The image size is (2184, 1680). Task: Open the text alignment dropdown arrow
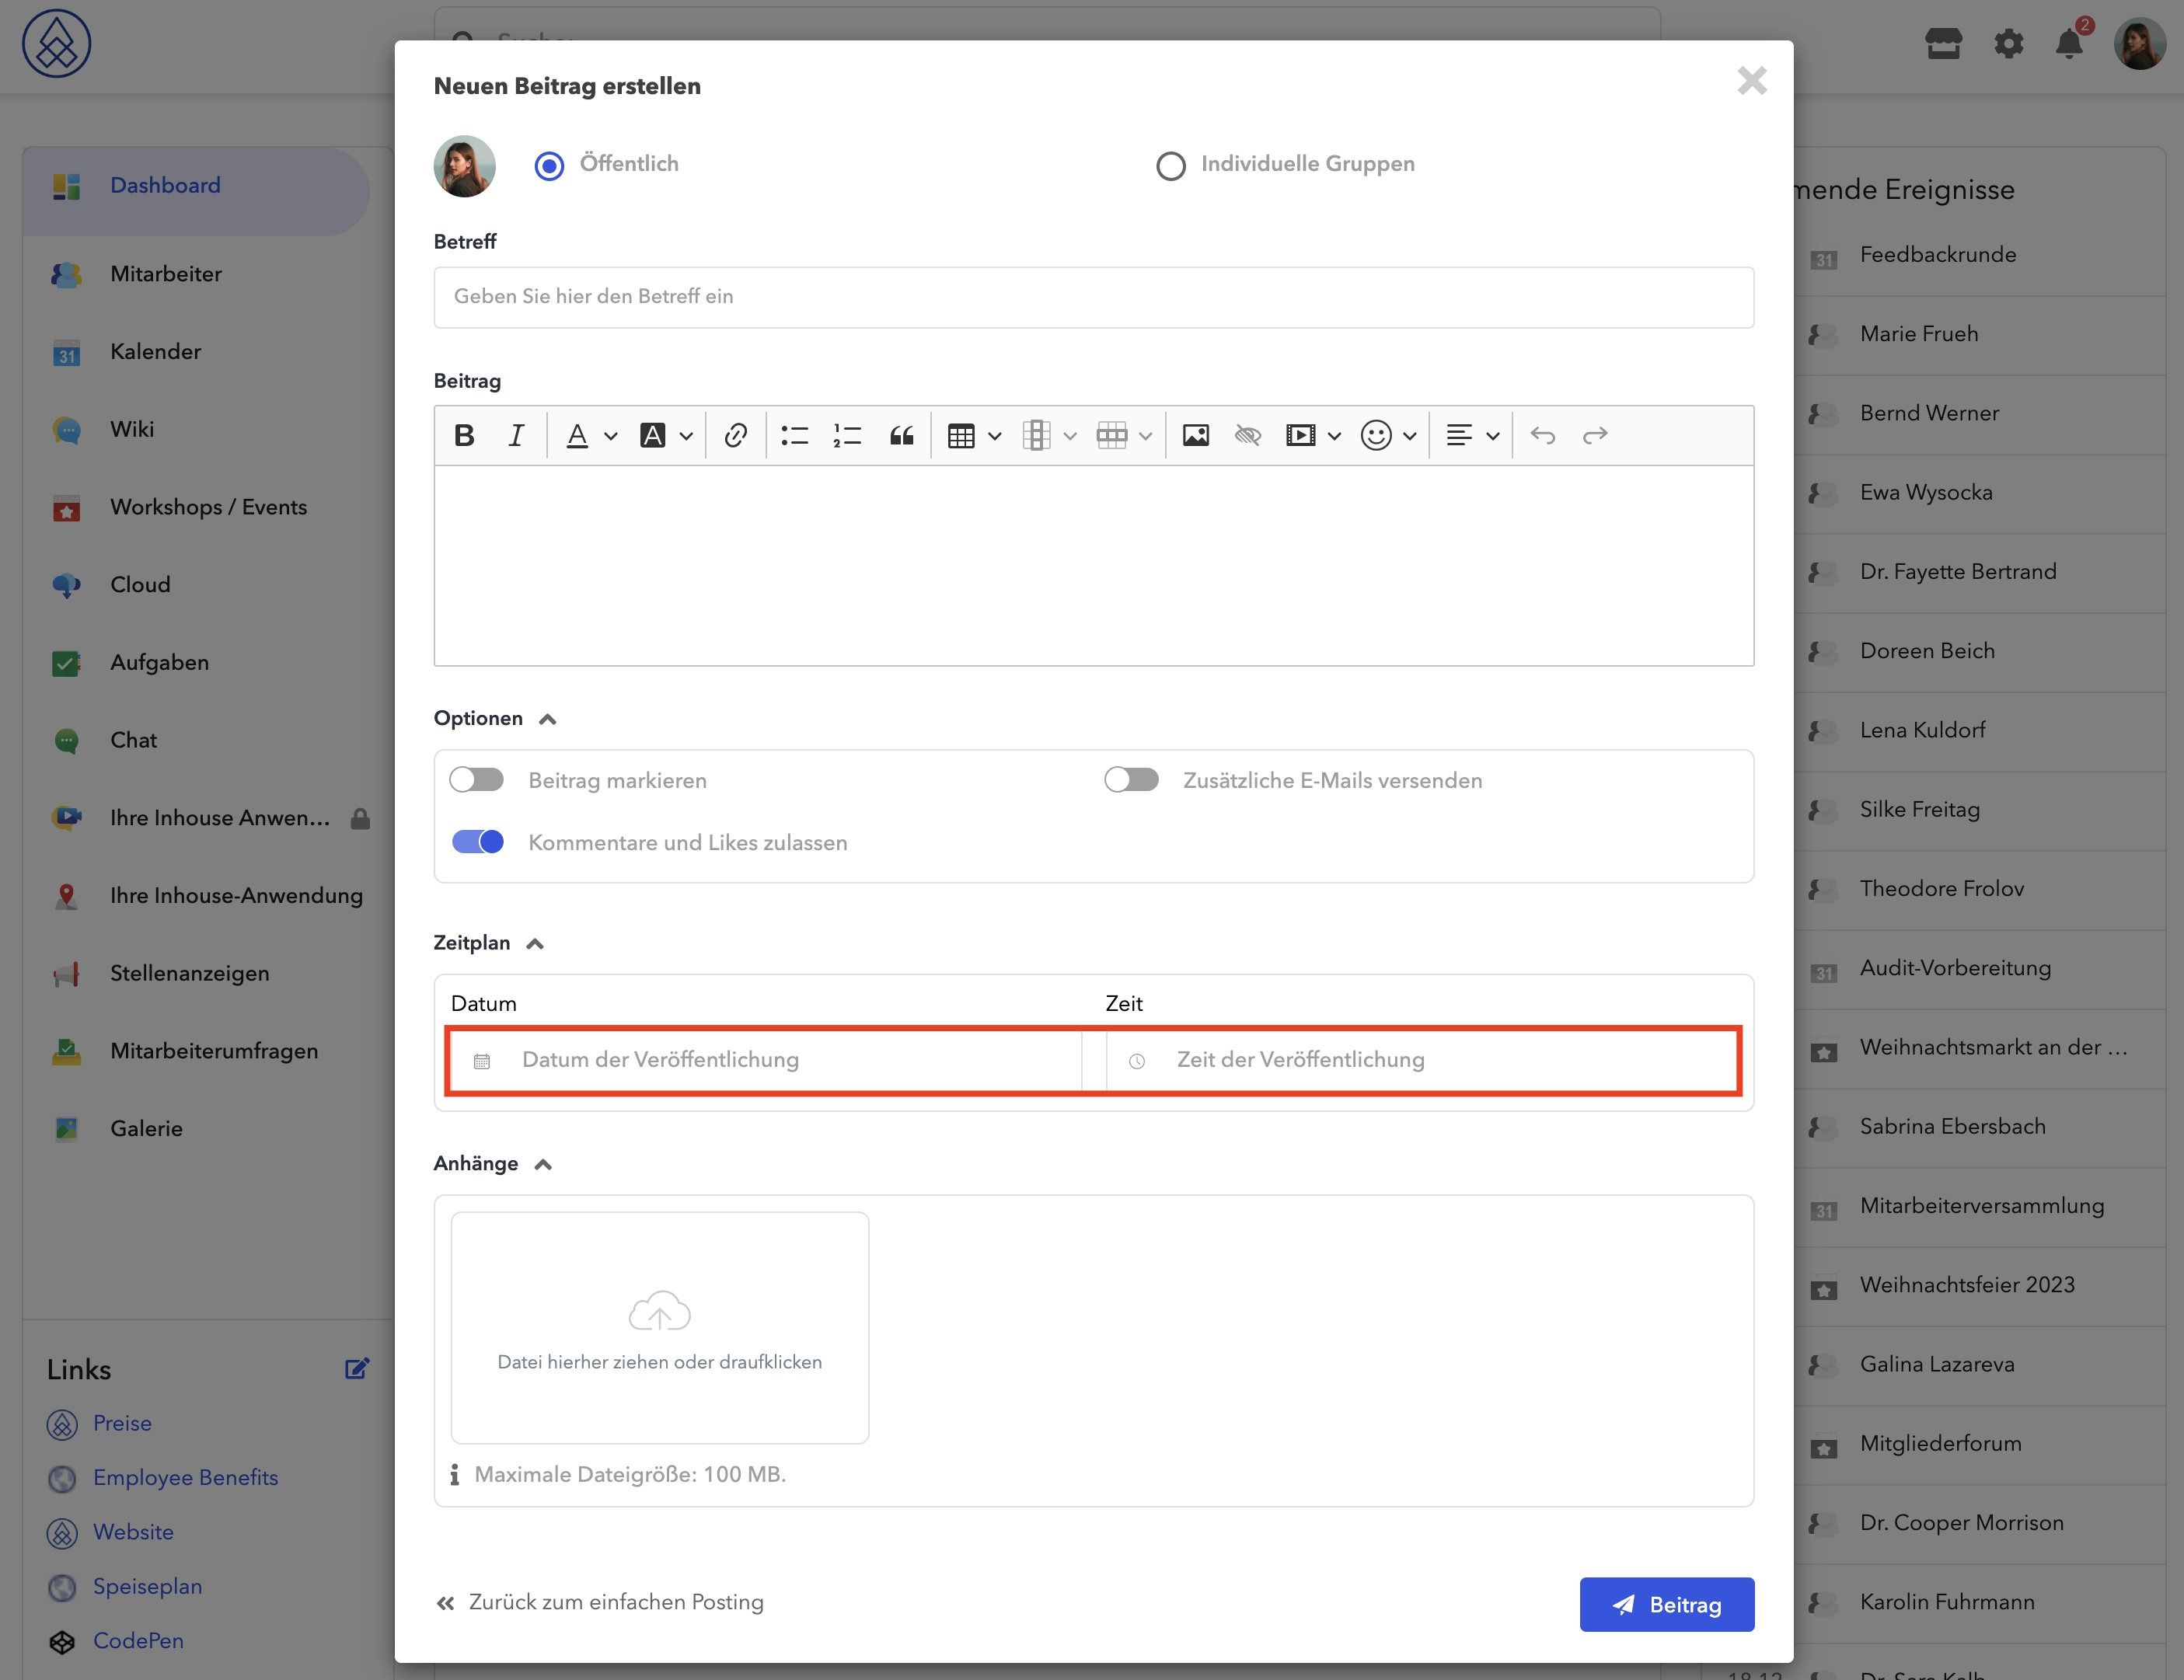pos(1492,436)
